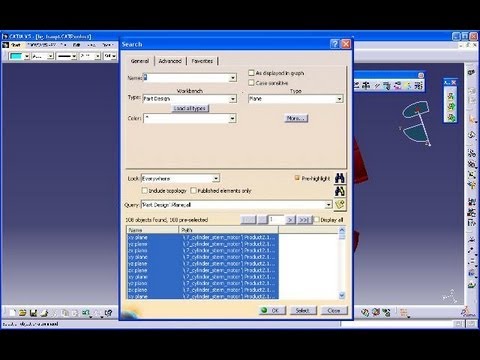Click the Select arrow icon in right toolbar

[x=472, y=119]
